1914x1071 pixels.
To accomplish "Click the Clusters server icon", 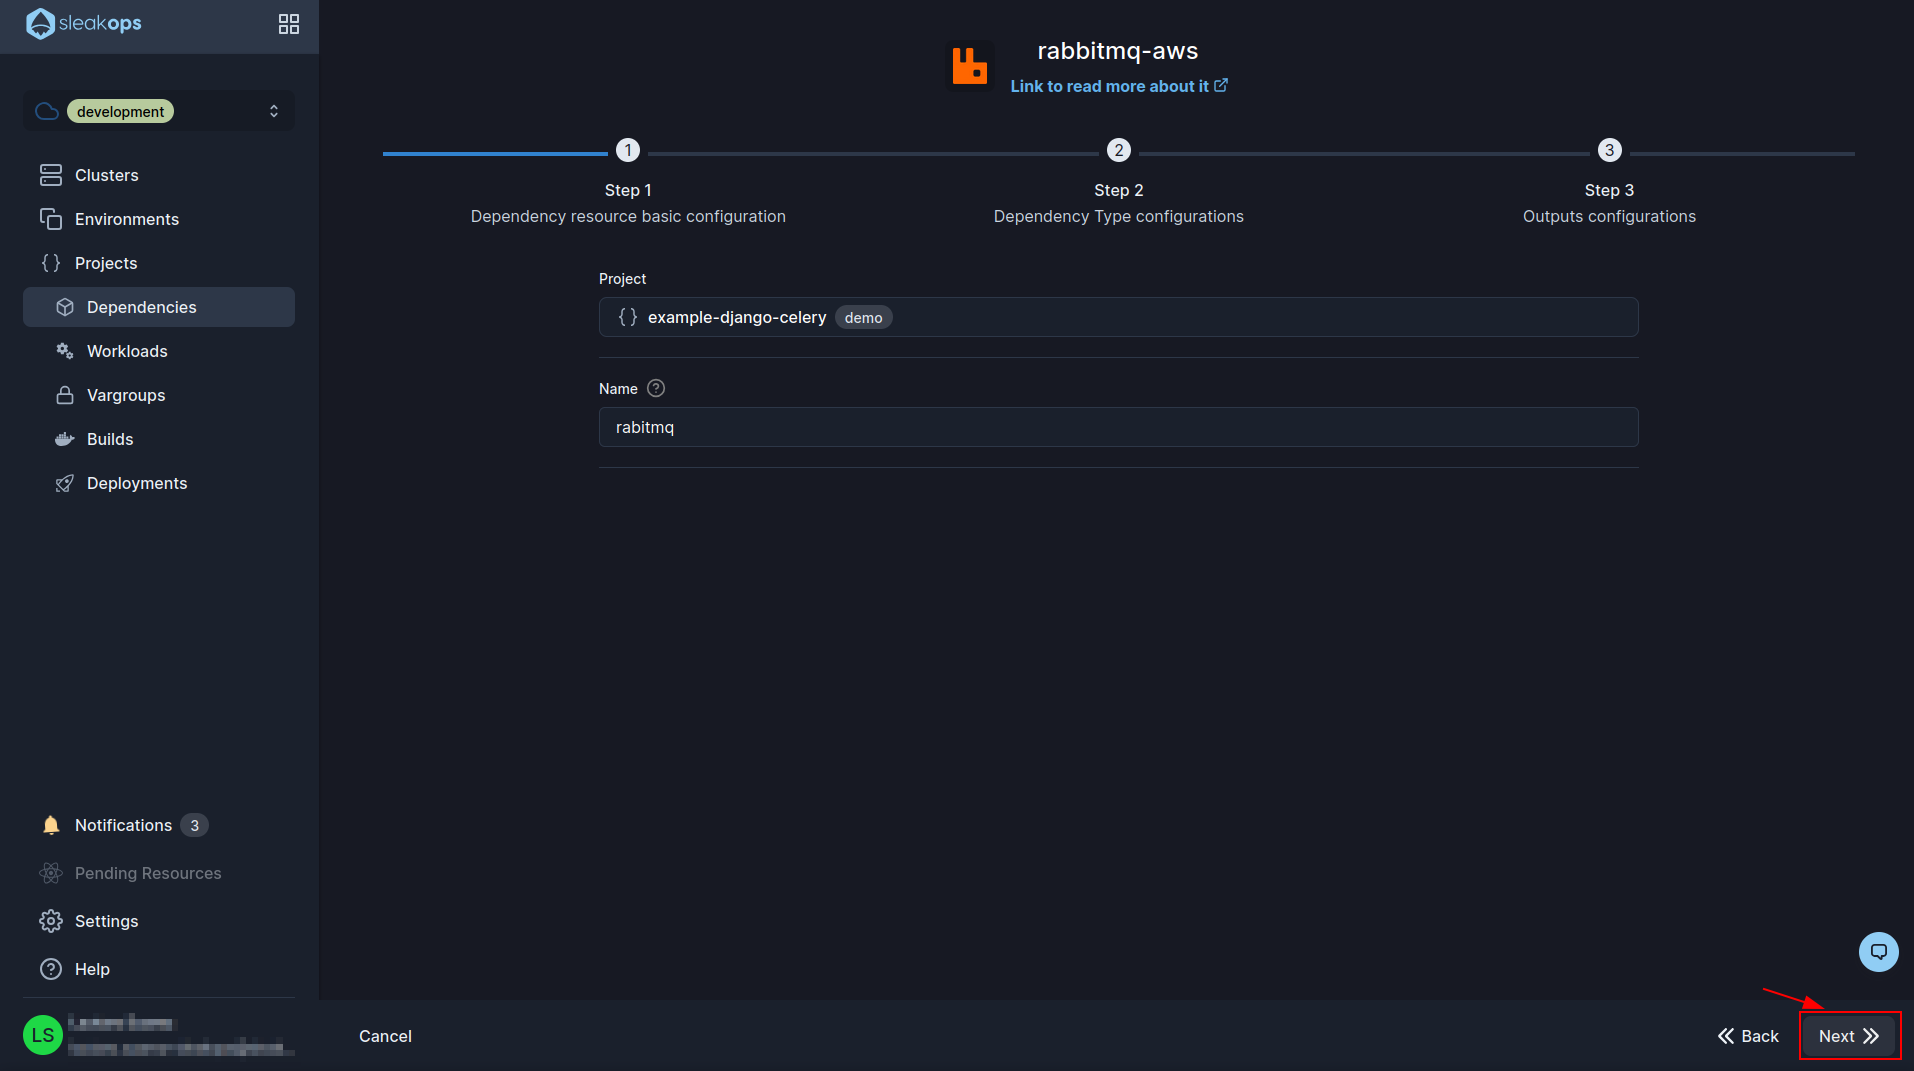I will (51, 175).
